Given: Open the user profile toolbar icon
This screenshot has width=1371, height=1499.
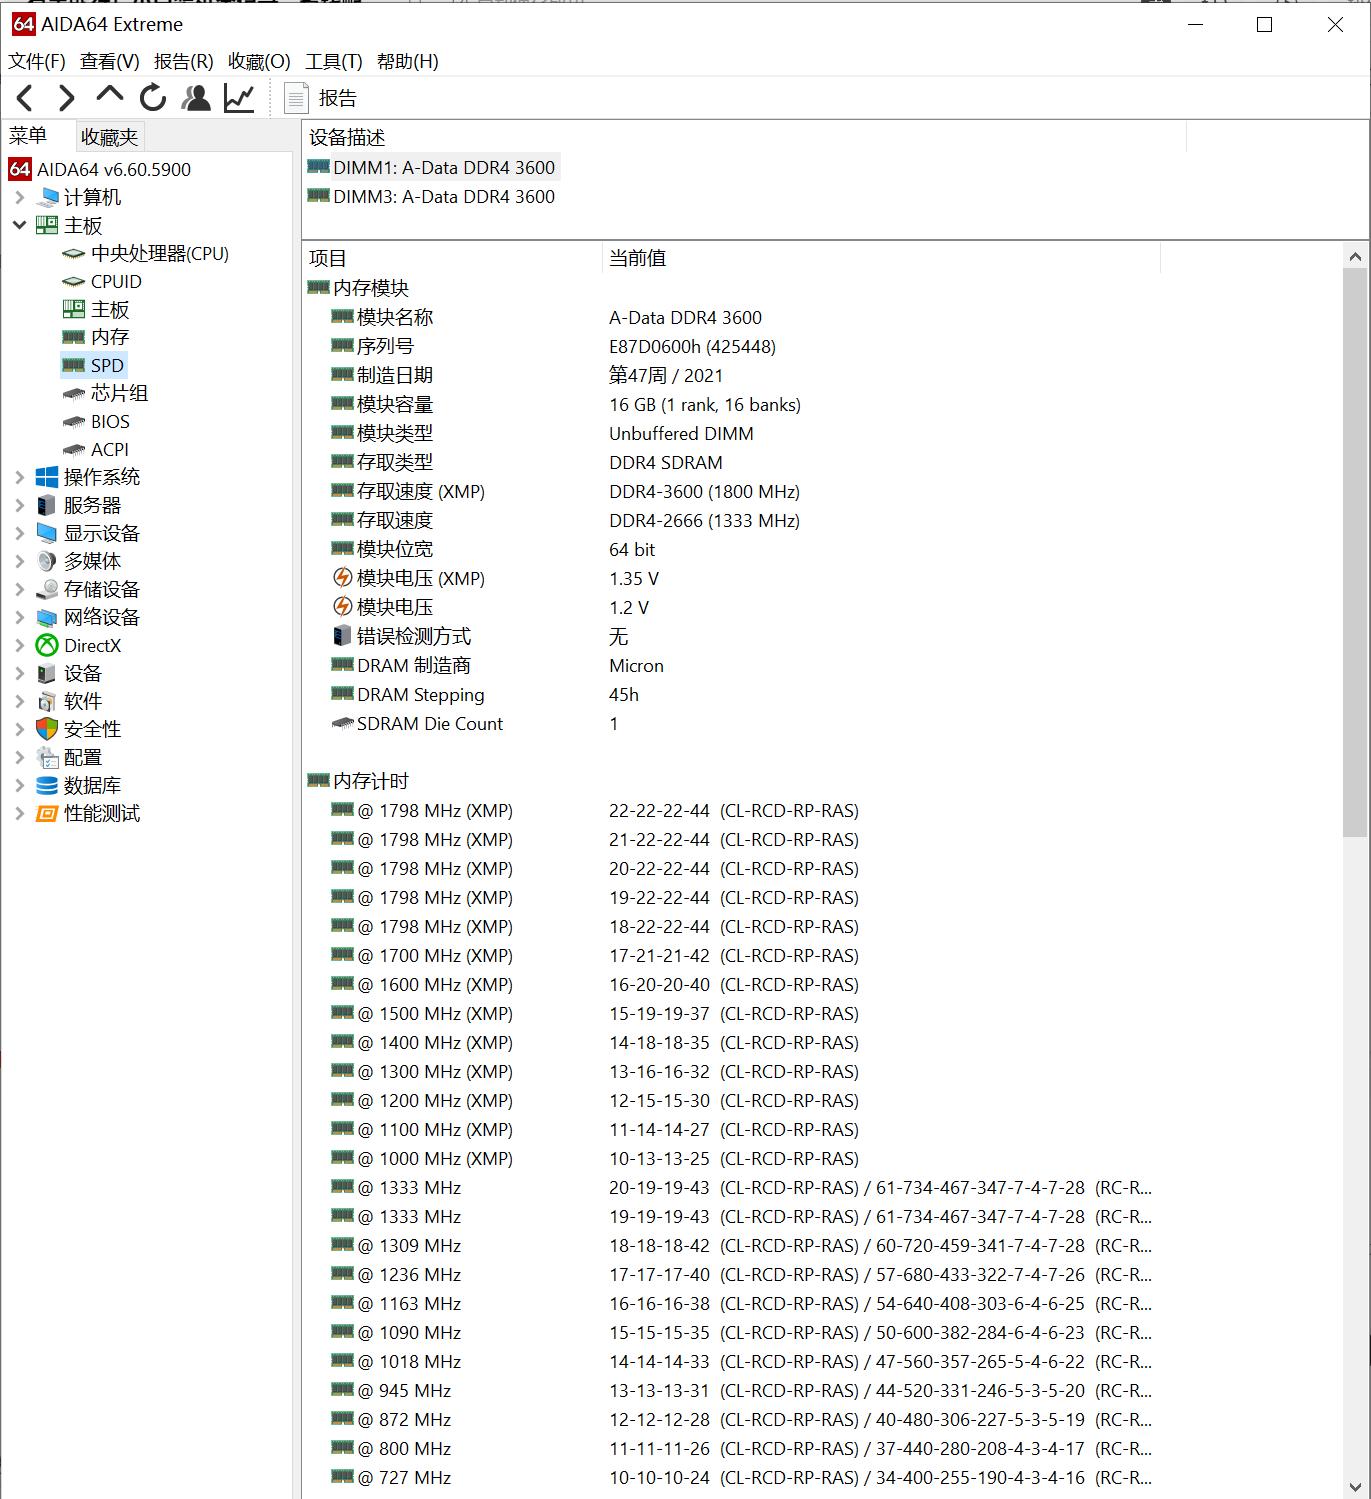Looking at the screenshot, I should pyautogui.click(x=196, y=98).
